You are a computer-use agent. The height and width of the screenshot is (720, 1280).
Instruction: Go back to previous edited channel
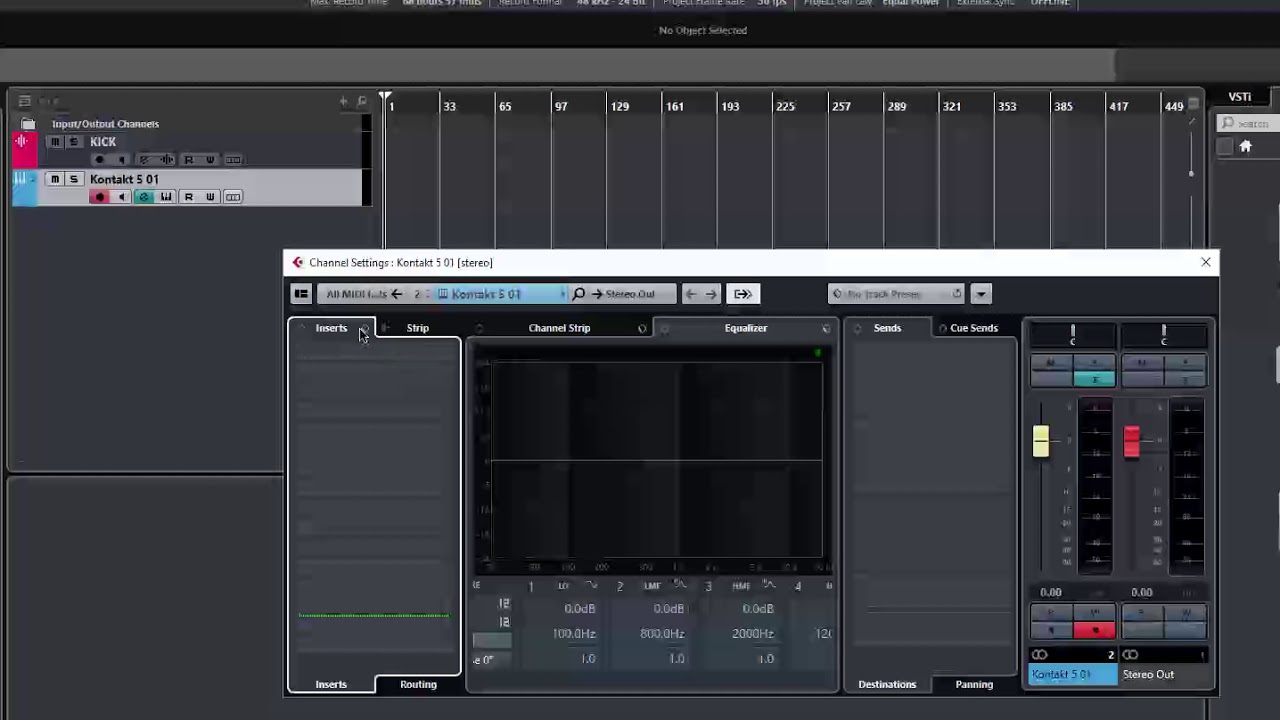tap(690, 294)
